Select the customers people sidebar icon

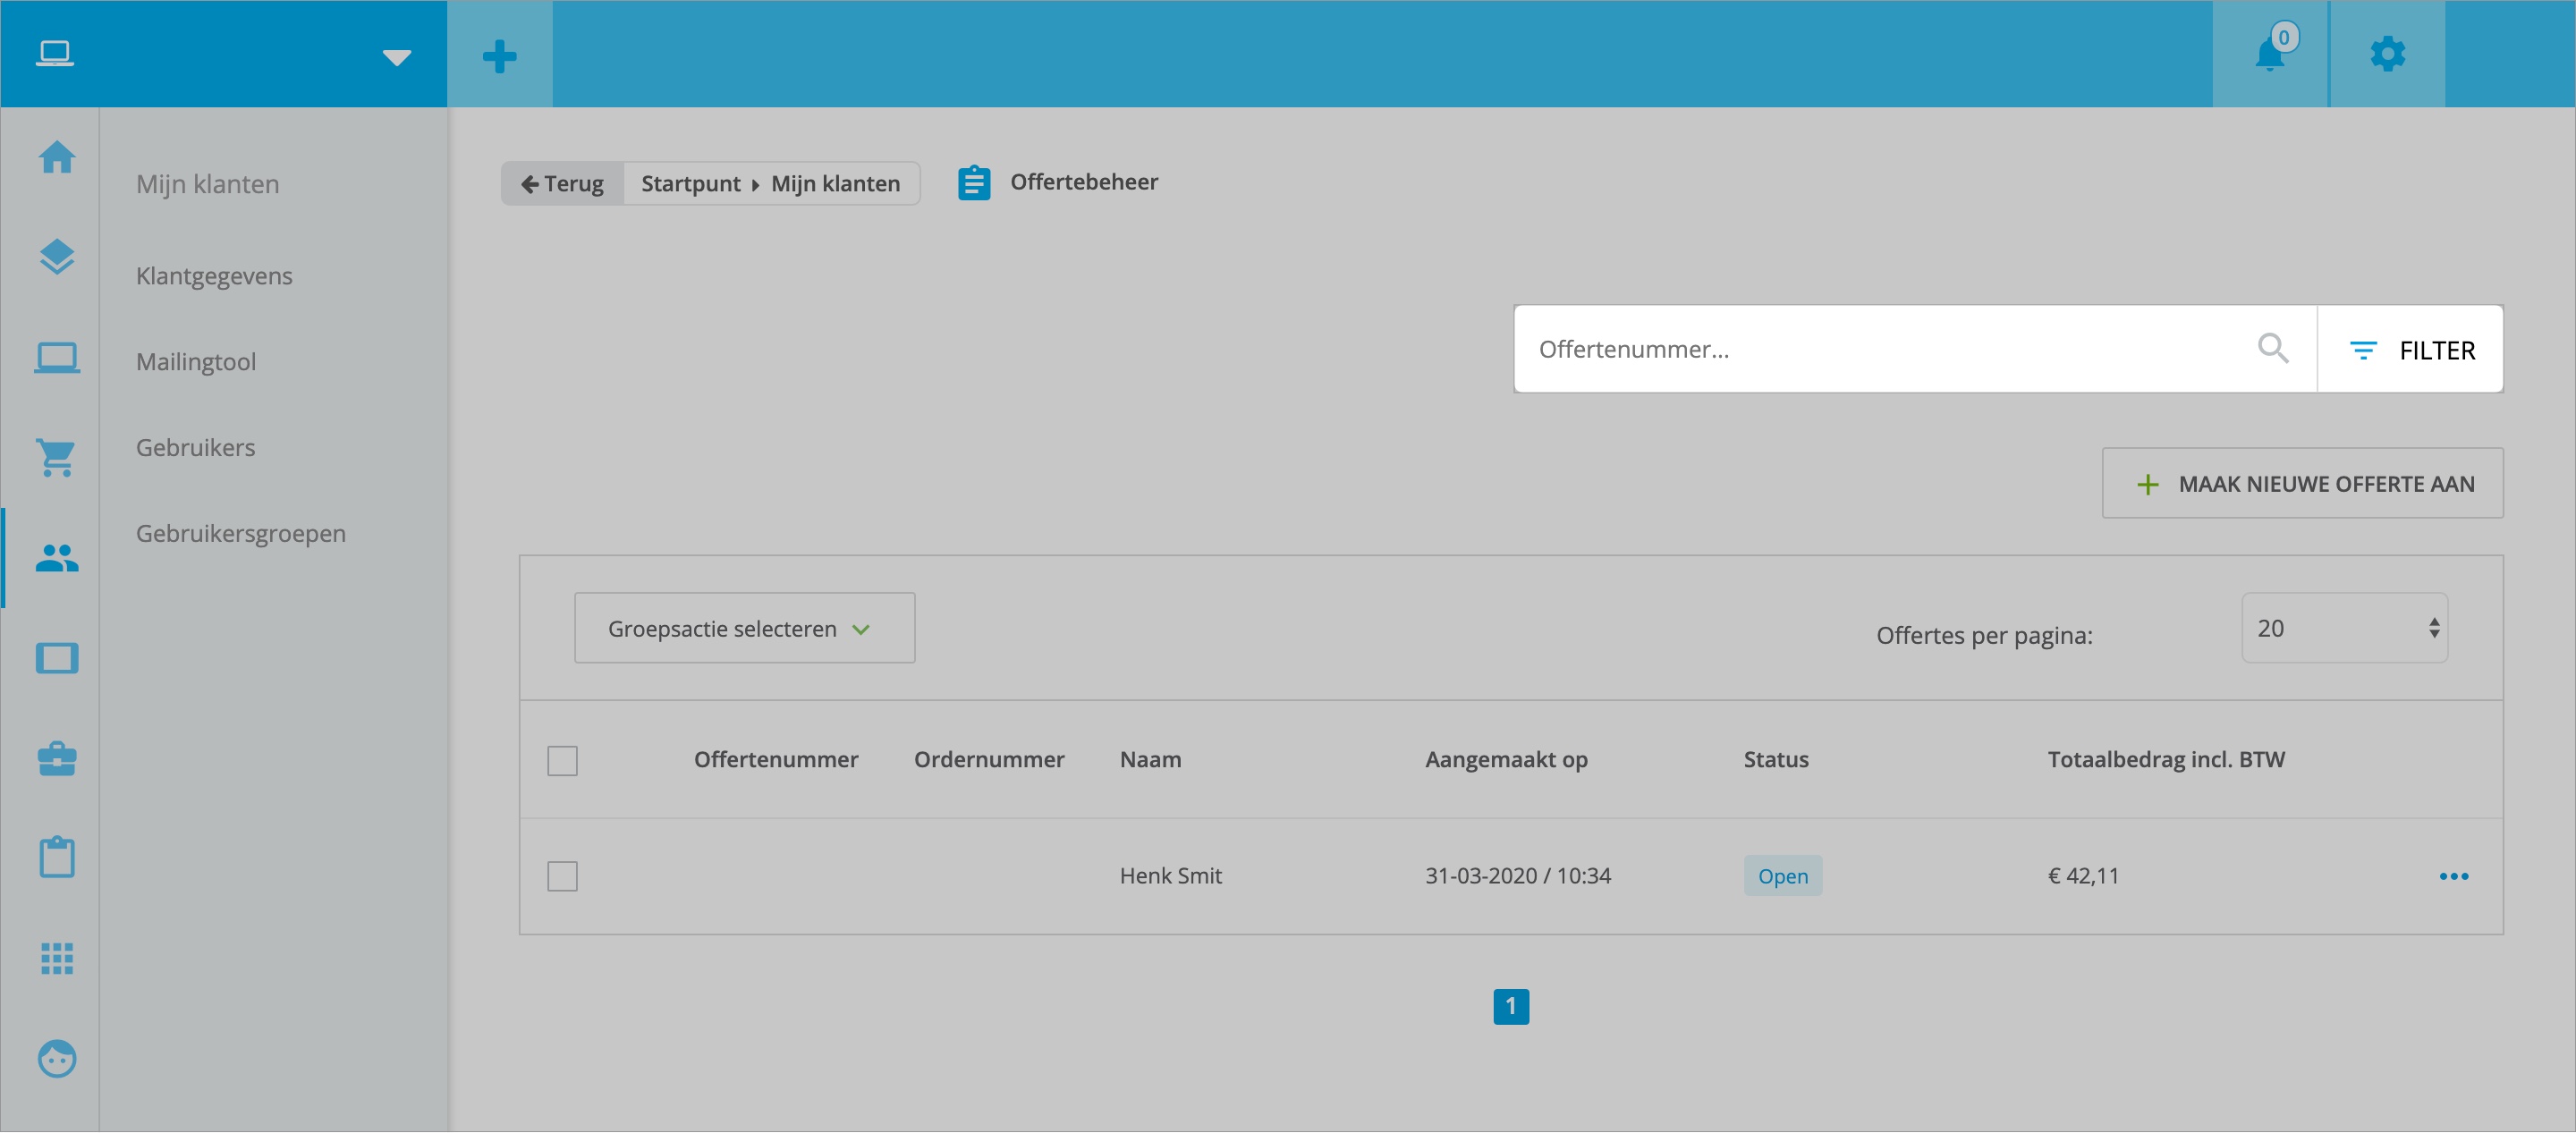pos(57,558)
